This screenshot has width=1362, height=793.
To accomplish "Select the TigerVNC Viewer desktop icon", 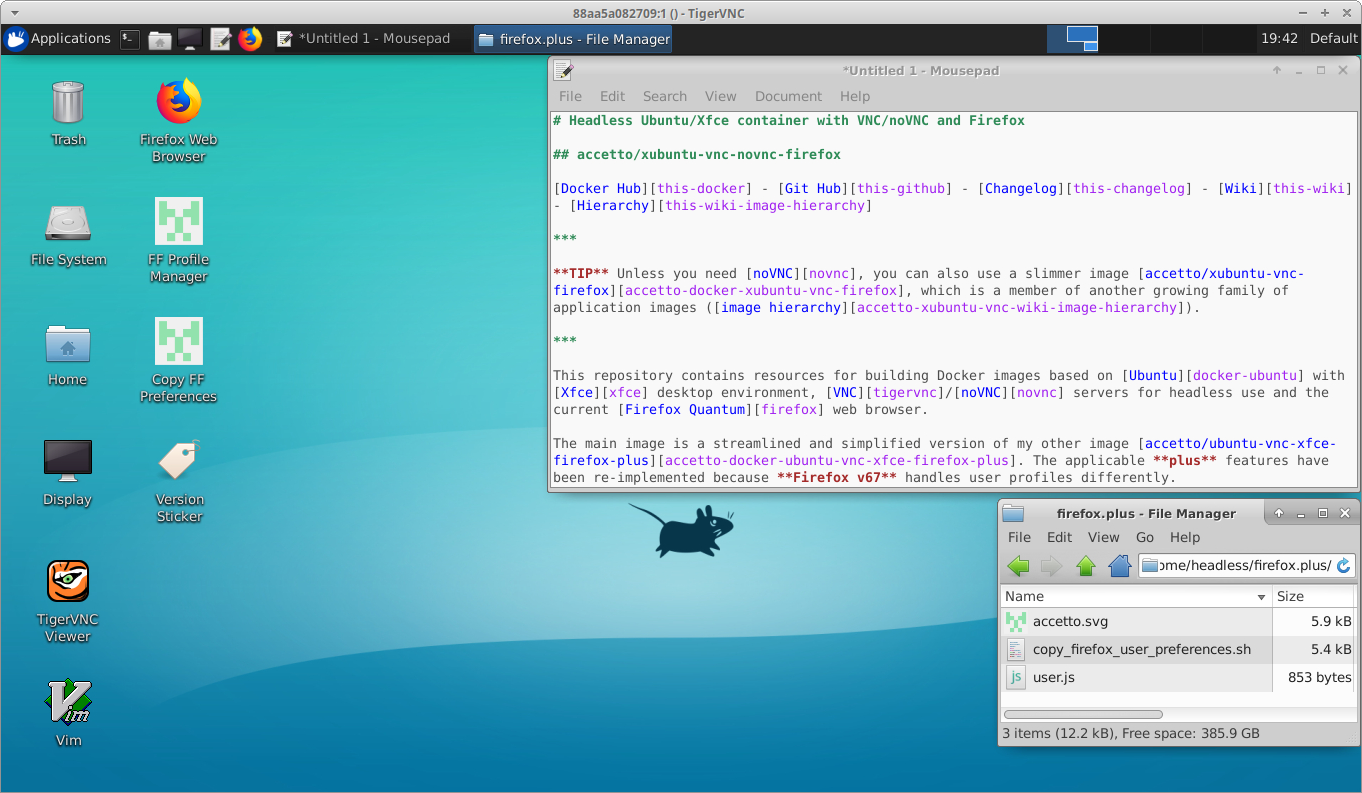I will (x=68, y=600).
